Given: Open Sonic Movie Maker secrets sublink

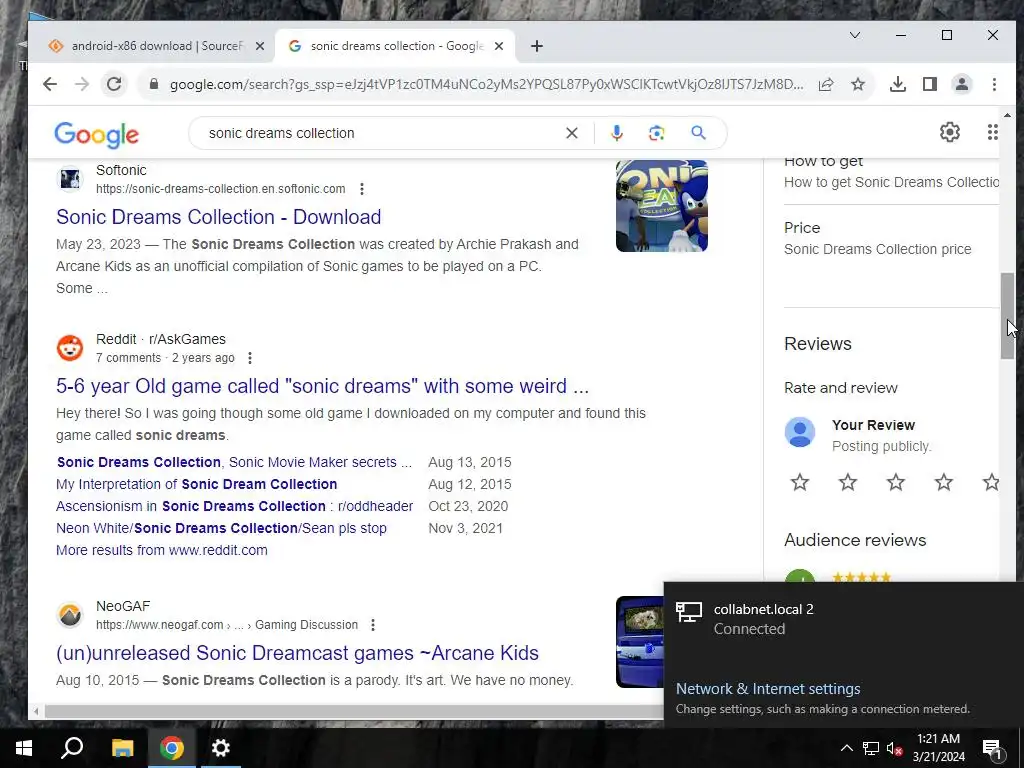Looking at the screenshot, I should coord(234,462).
